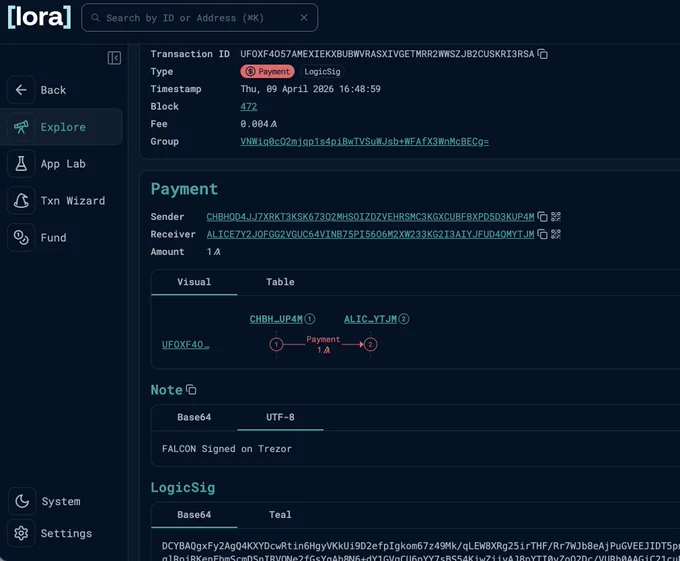Select App Lab in the sidebar
Image resolution: width=680 pixels, height=561 pixels.
[63, 164]
